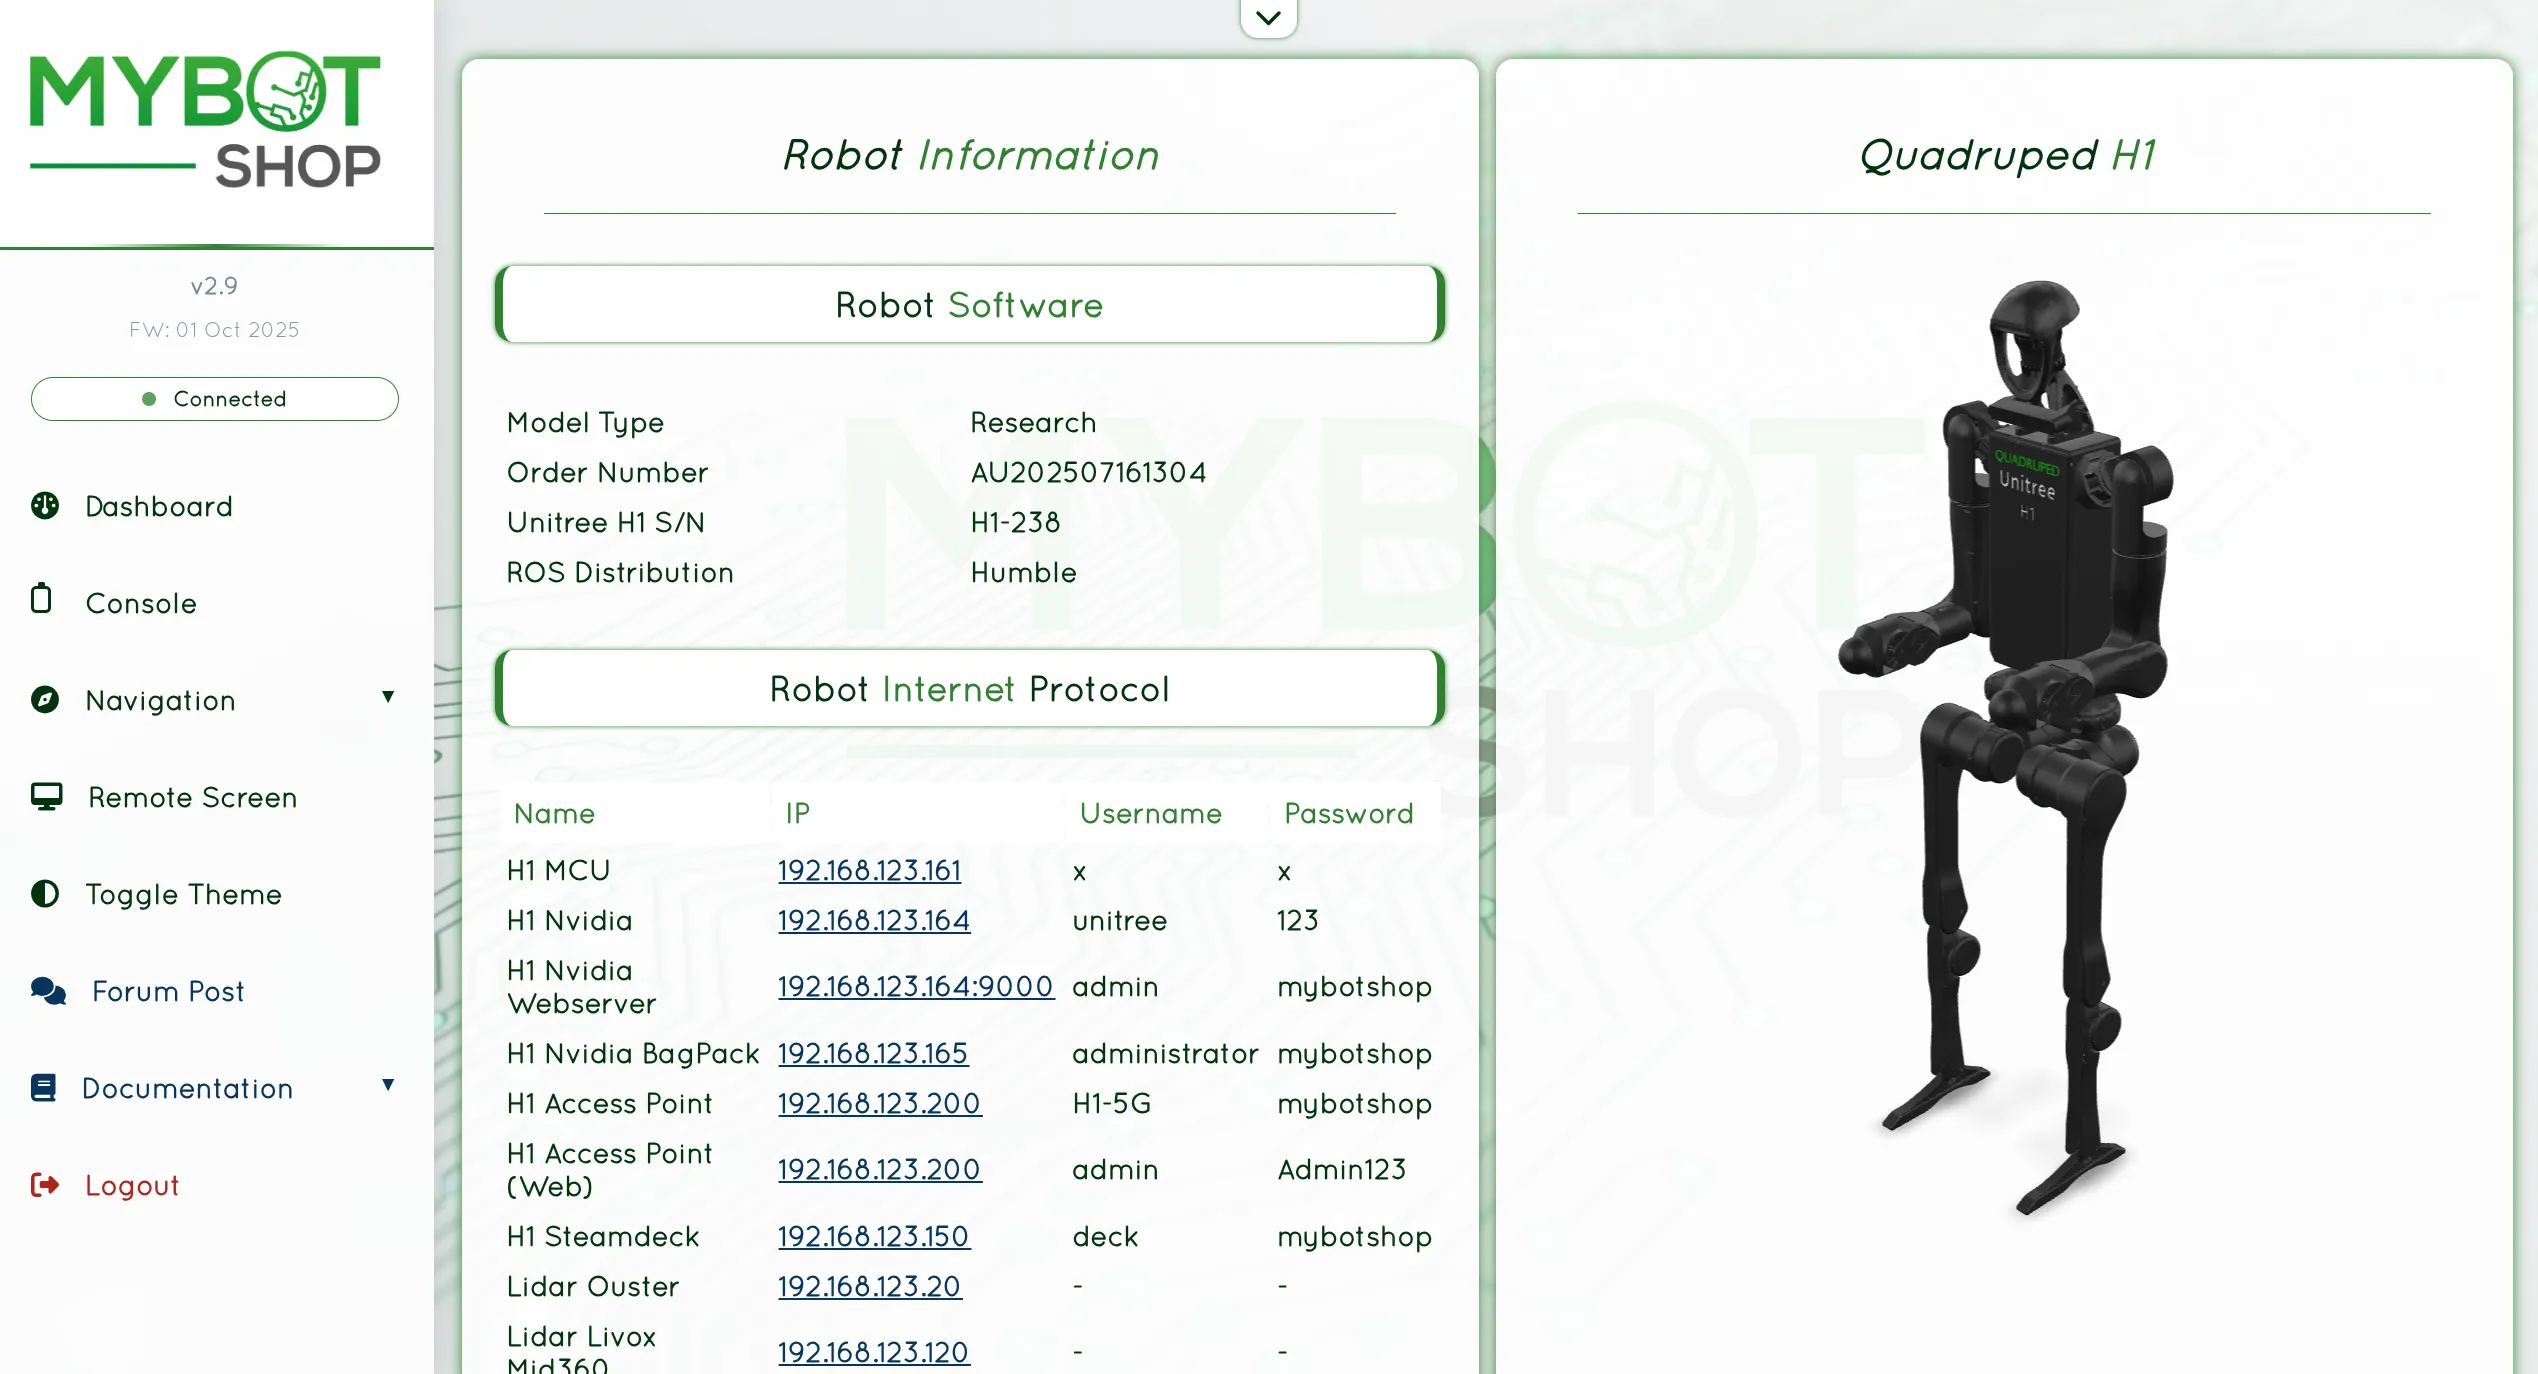
Task: Click the H1 Steamdeck IP 192.168.123.150
Action: (873, 1236)
